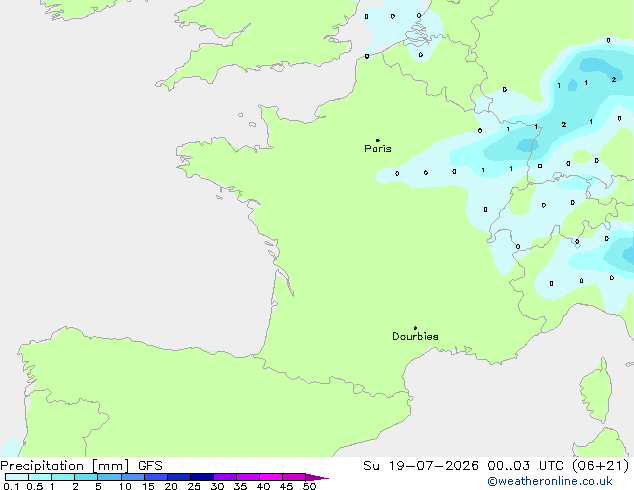
Task: Pick the legend swatch between 0.1 and 0.5
Action: [17, 477]
